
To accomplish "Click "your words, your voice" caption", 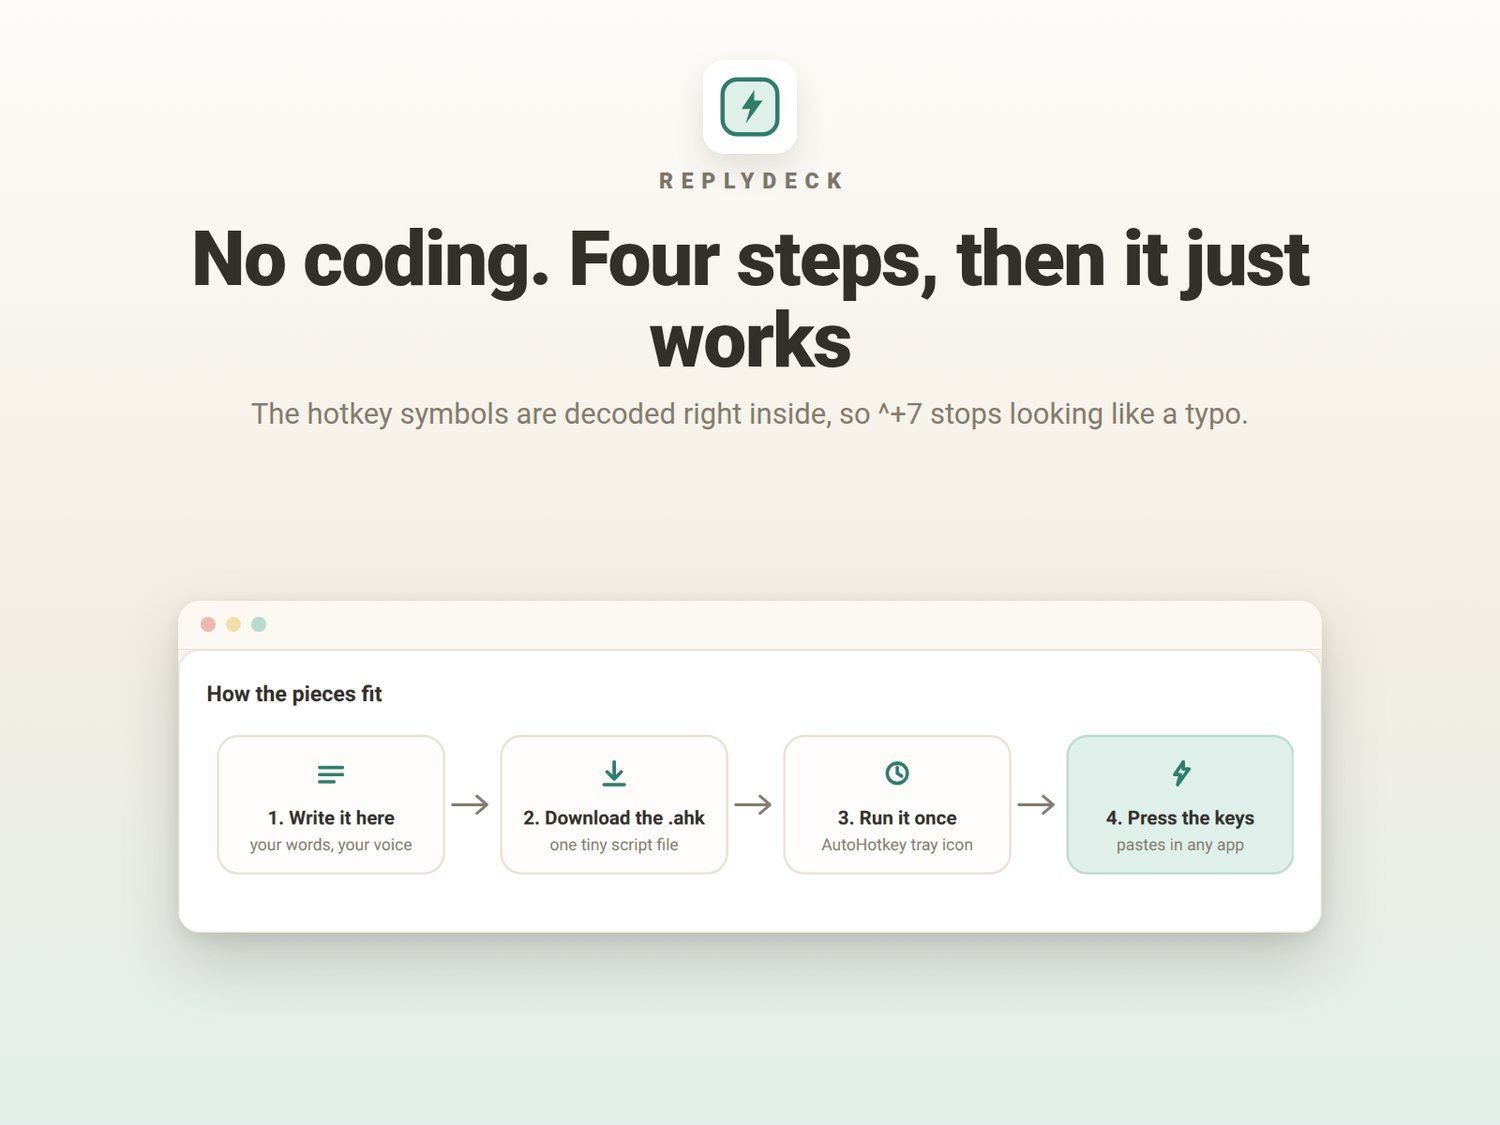I will 331,845.
